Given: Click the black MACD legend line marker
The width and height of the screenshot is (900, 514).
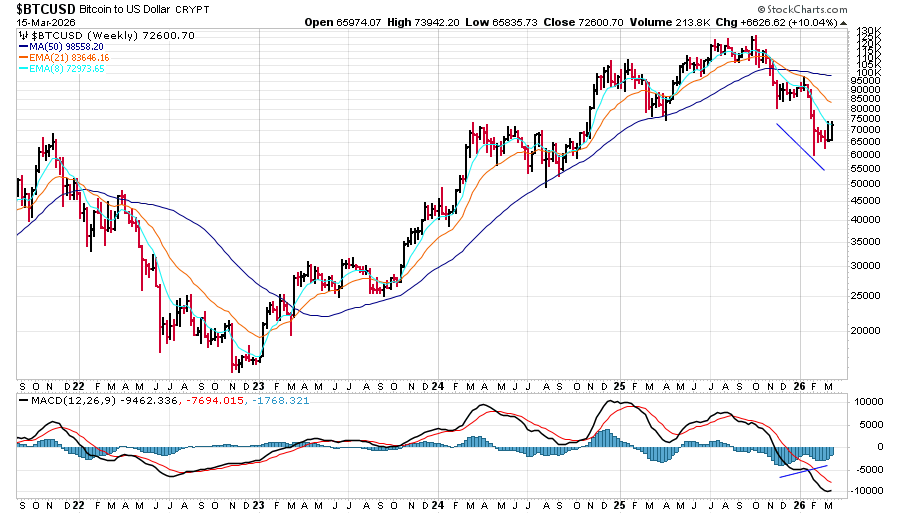Looking at the screenshot, I should tap(24, 400).
